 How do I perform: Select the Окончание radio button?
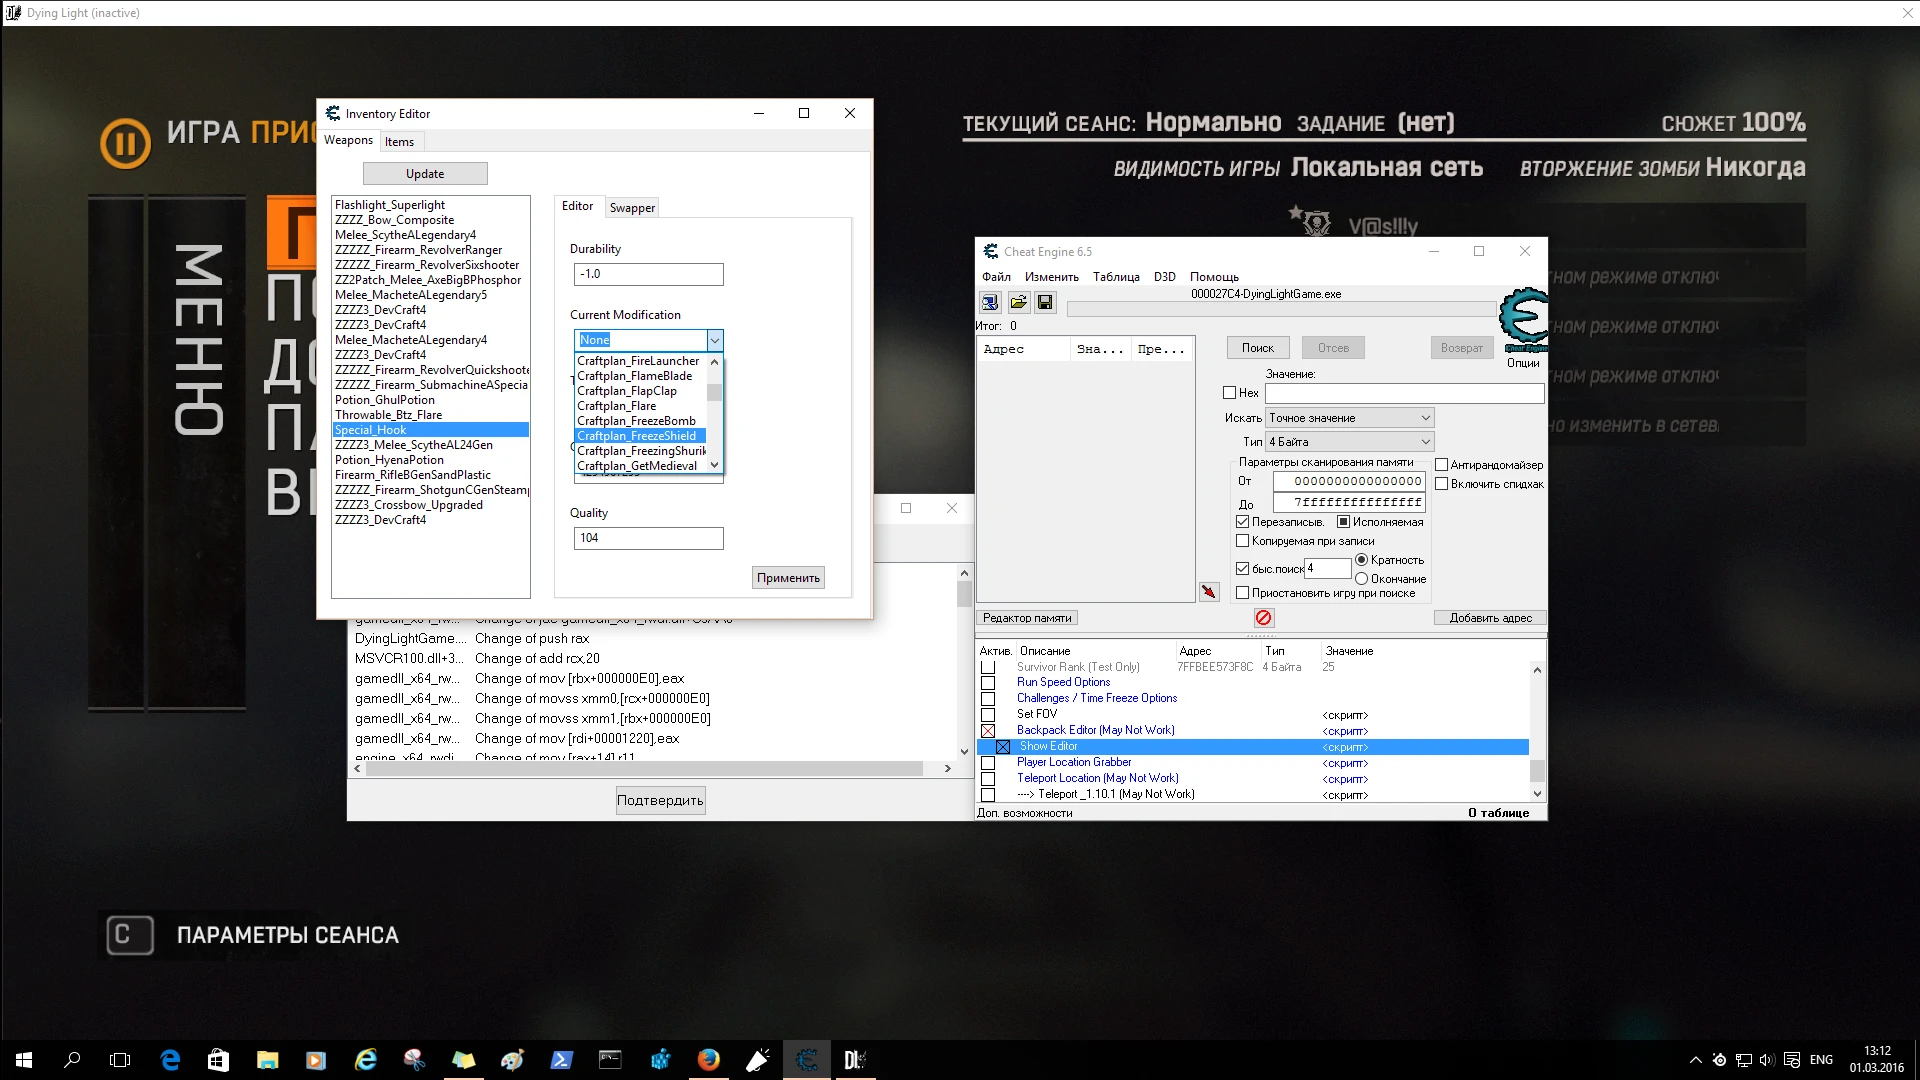[x=1361, y=579]
